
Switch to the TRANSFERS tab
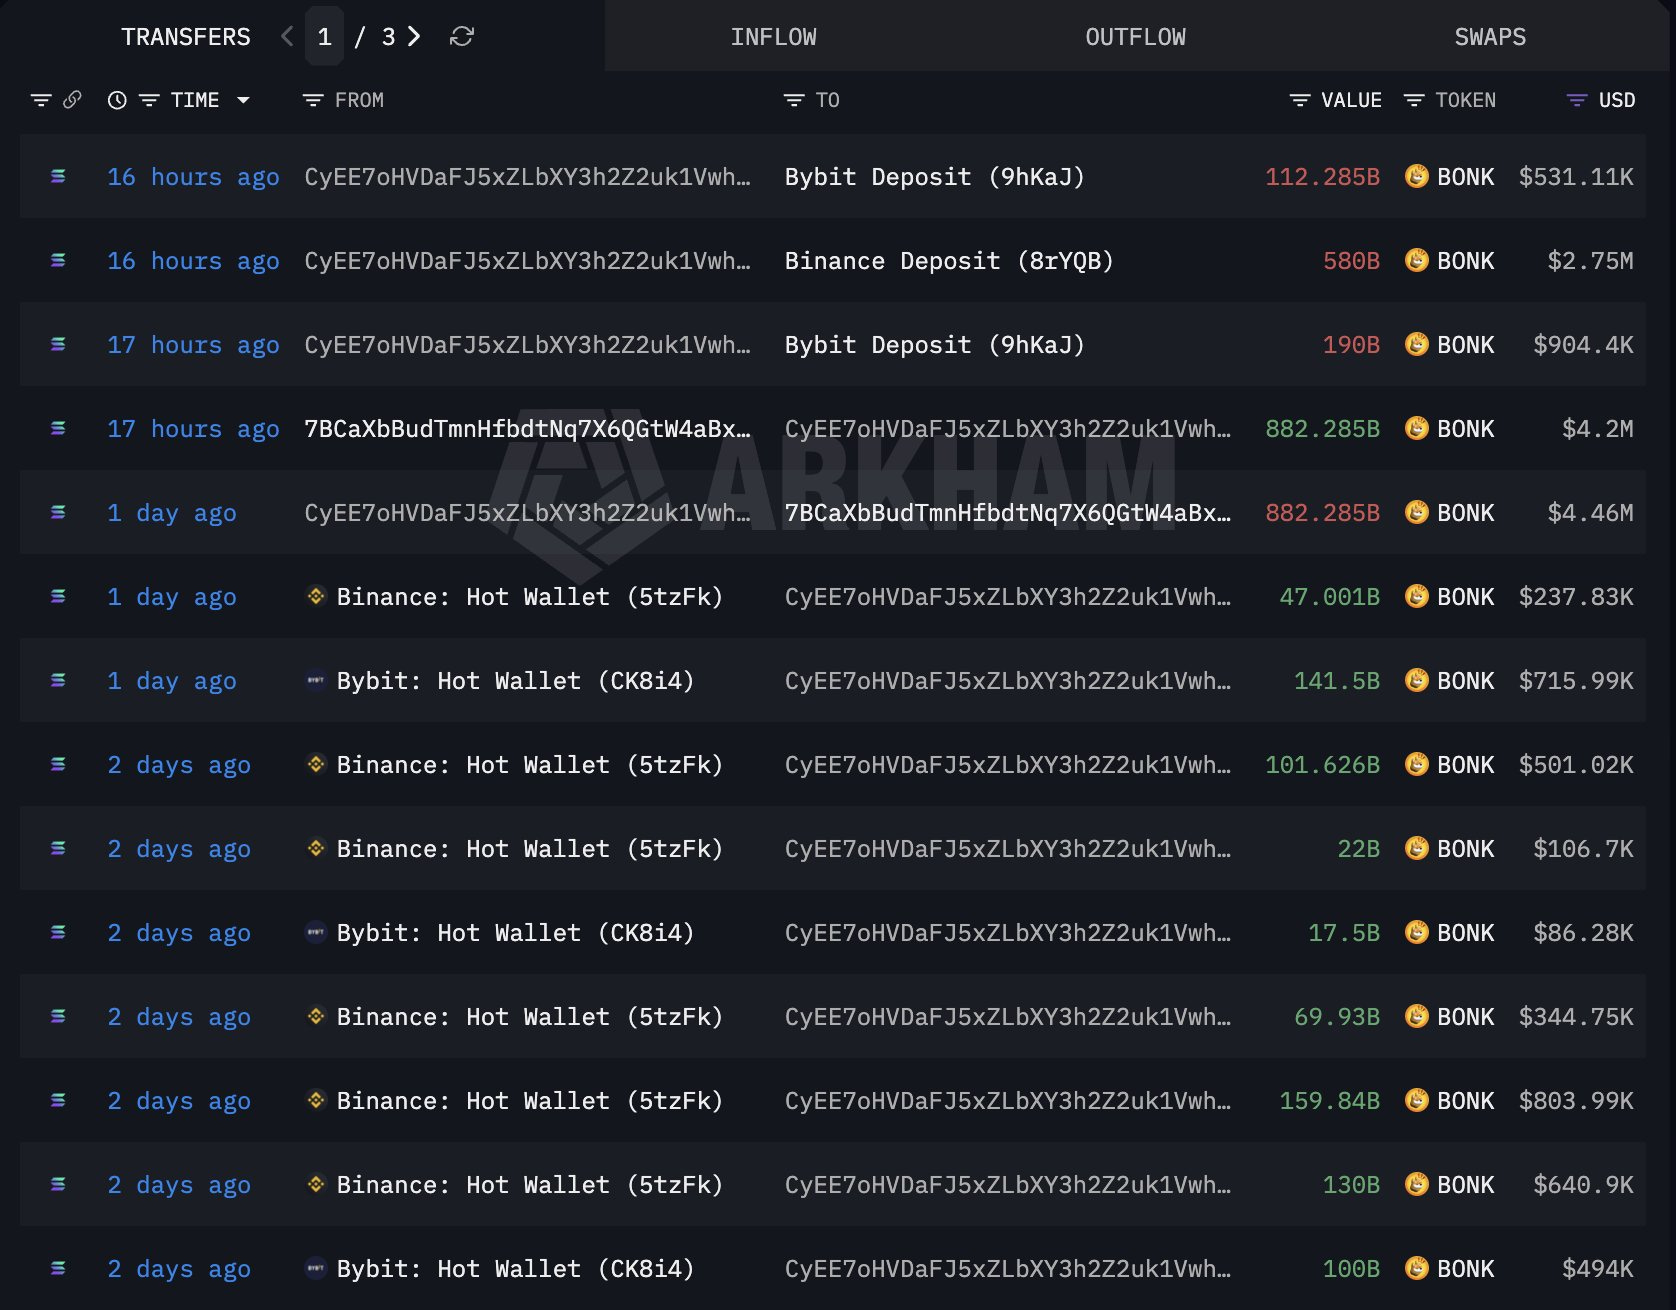coord(186,37)
